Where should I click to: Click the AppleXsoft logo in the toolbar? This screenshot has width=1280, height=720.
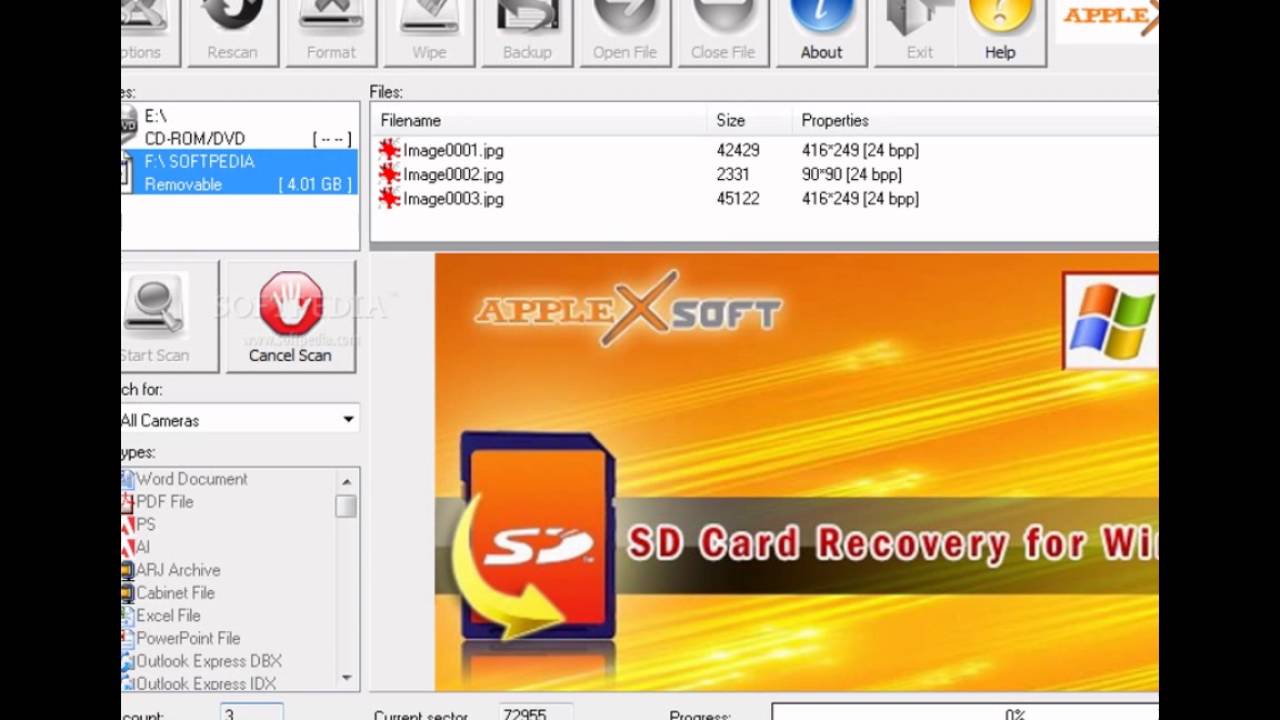1108,20
